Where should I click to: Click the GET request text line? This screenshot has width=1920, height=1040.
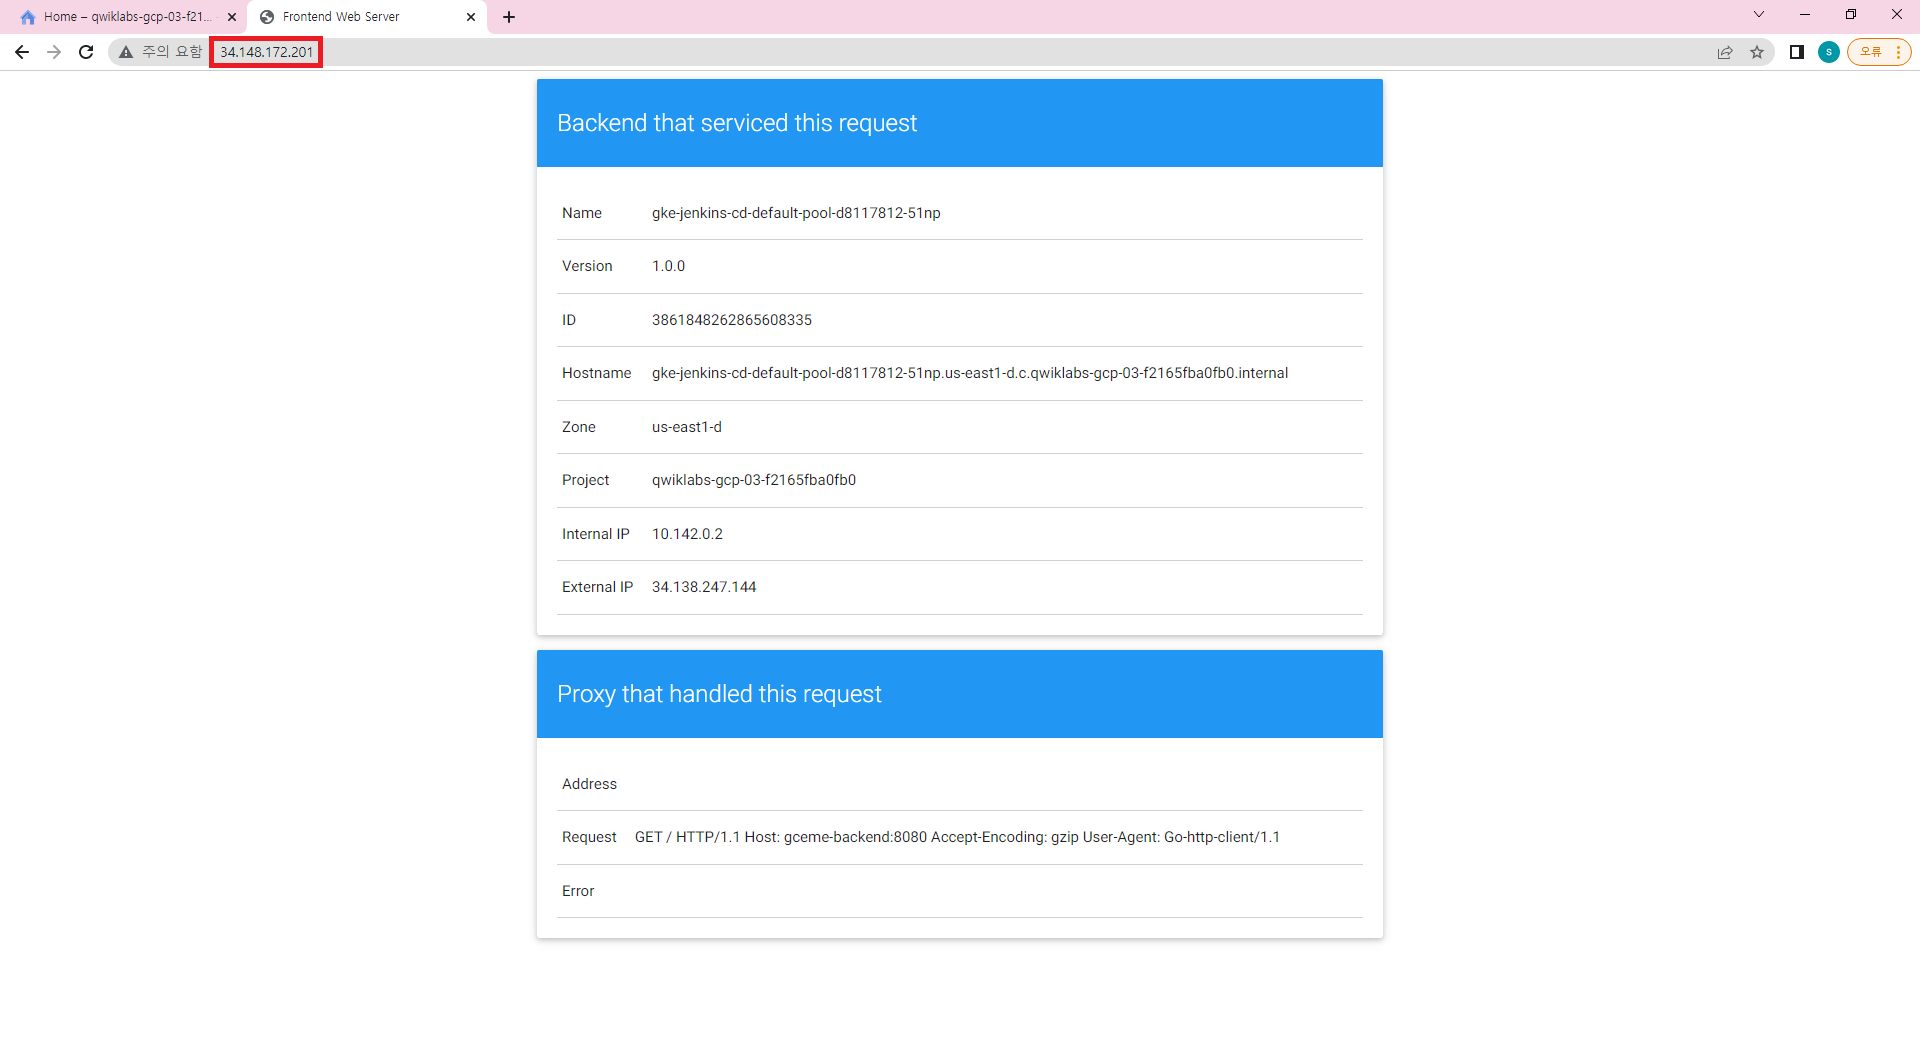tap(957, 837)
